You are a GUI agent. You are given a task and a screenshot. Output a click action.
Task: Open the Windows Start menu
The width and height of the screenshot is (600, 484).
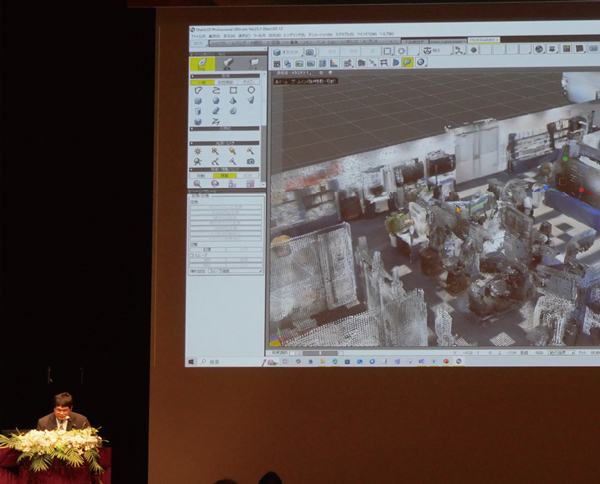(x=191, y=362)
